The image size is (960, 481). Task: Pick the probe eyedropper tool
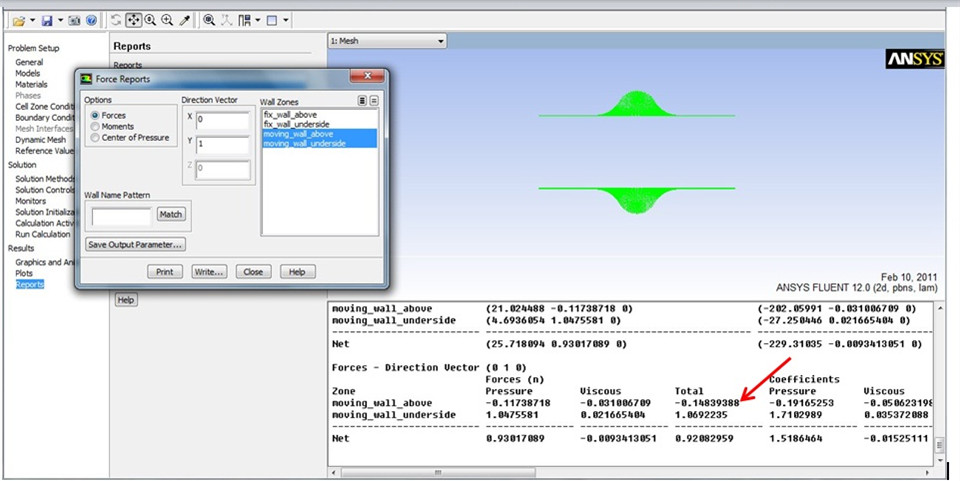tap(184, 20)
